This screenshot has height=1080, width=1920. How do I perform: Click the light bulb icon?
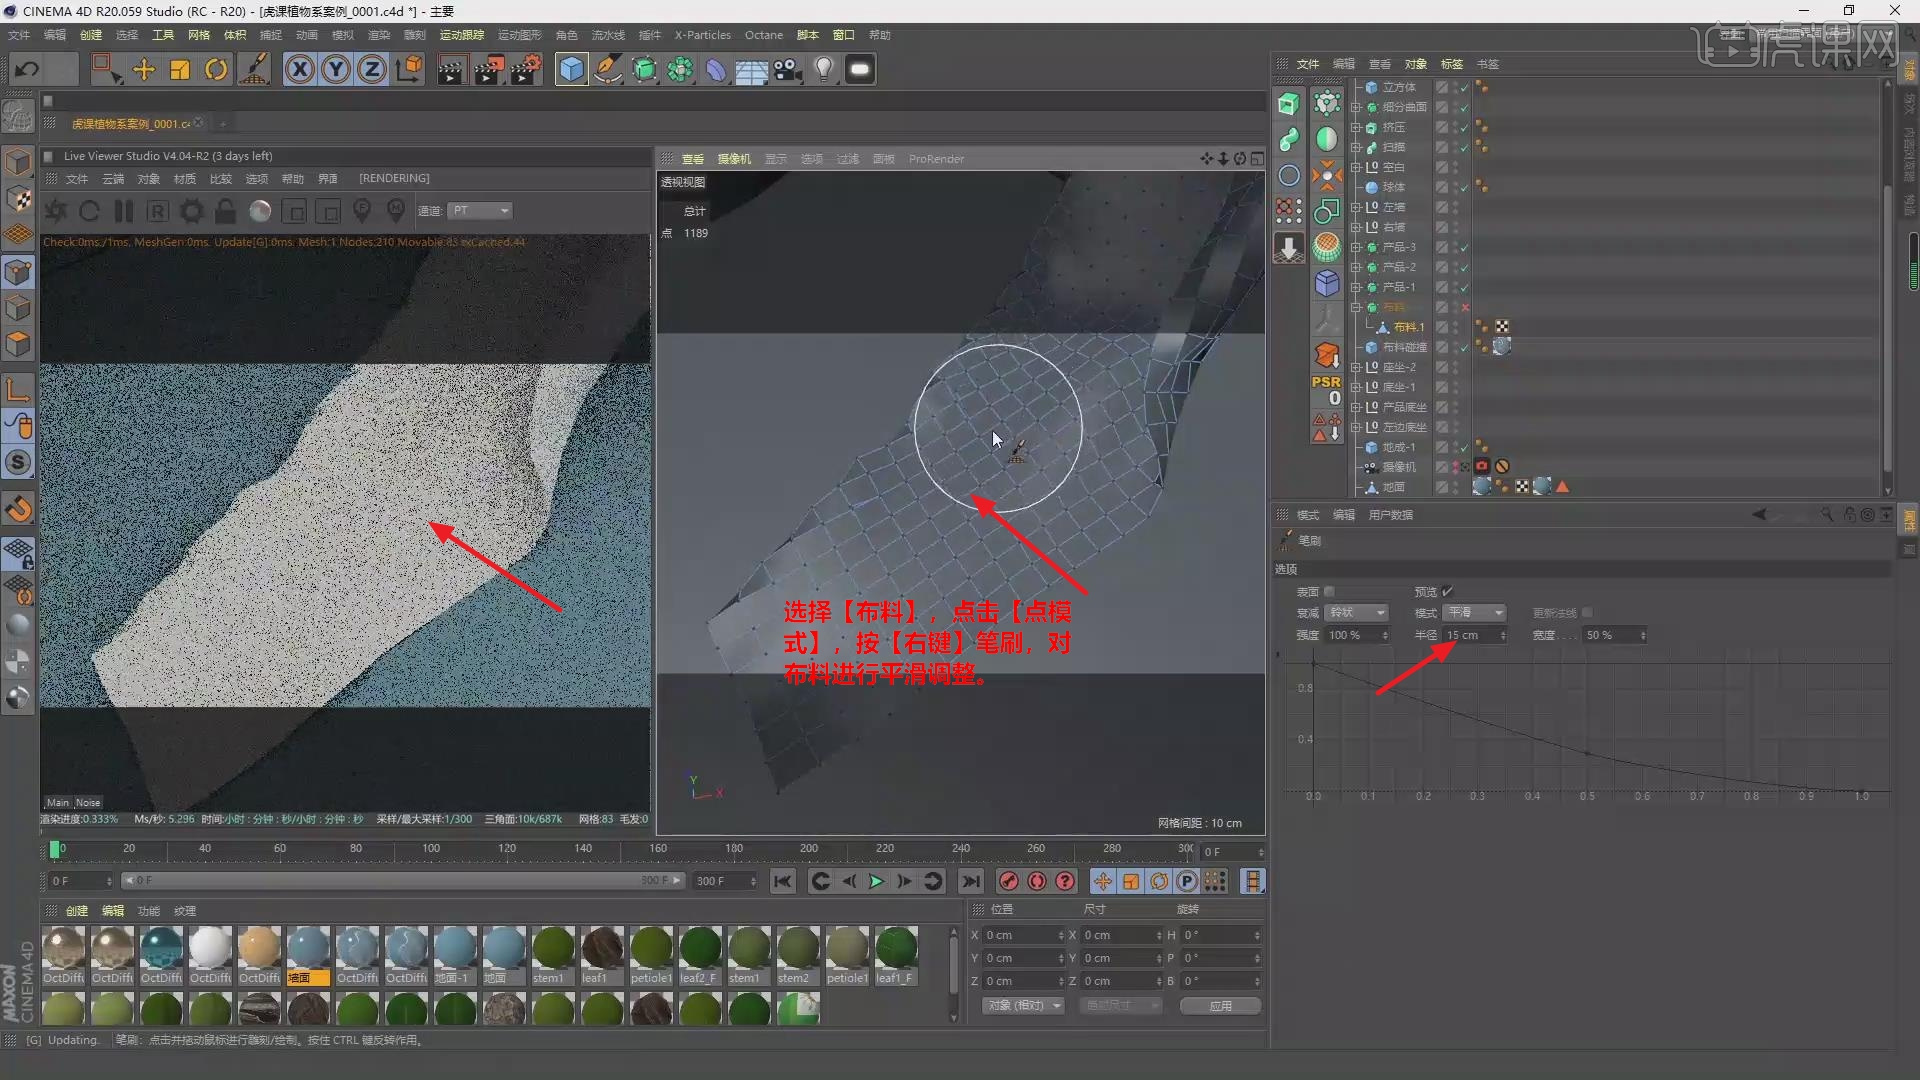[x=824, y=69]
